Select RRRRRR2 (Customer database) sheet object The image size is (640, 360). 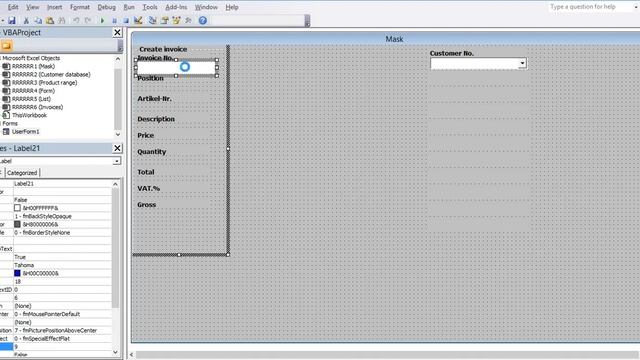(51, 74)
